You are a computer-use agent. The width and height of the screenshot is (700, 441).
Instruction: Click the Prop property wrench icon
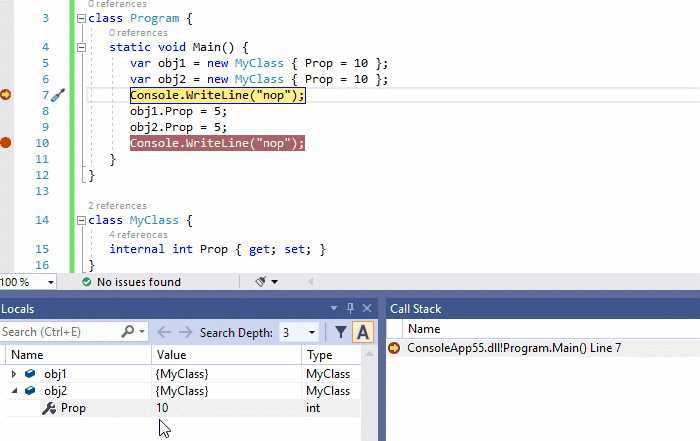click(x=49, y=408)
